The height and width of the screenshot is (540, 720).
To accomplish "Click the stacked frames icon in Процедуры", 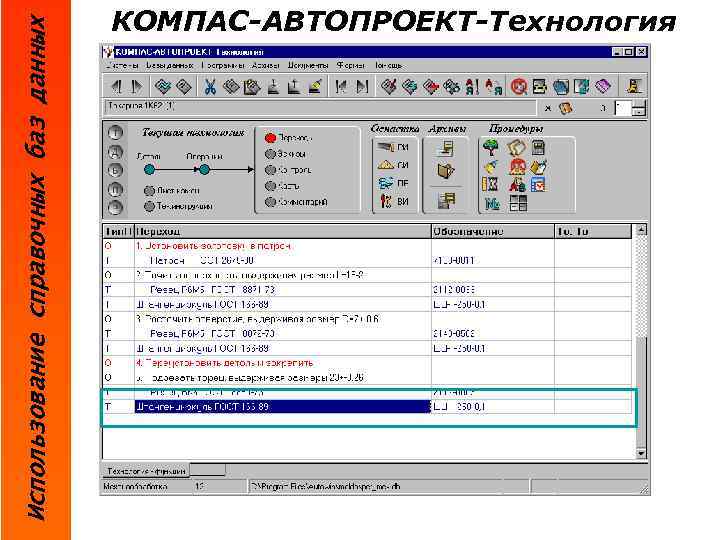I will pyautogui.click(x=516, y=147).
